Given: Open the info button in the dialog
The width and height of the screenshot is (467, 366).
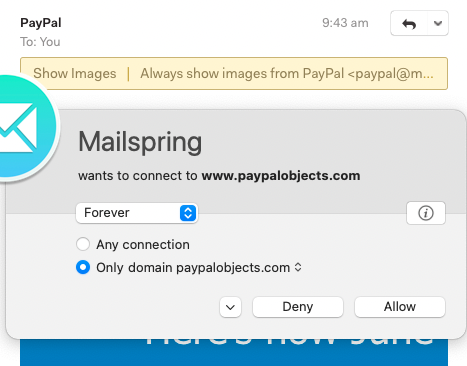Looking at the screenshot, I should (426, 213).
